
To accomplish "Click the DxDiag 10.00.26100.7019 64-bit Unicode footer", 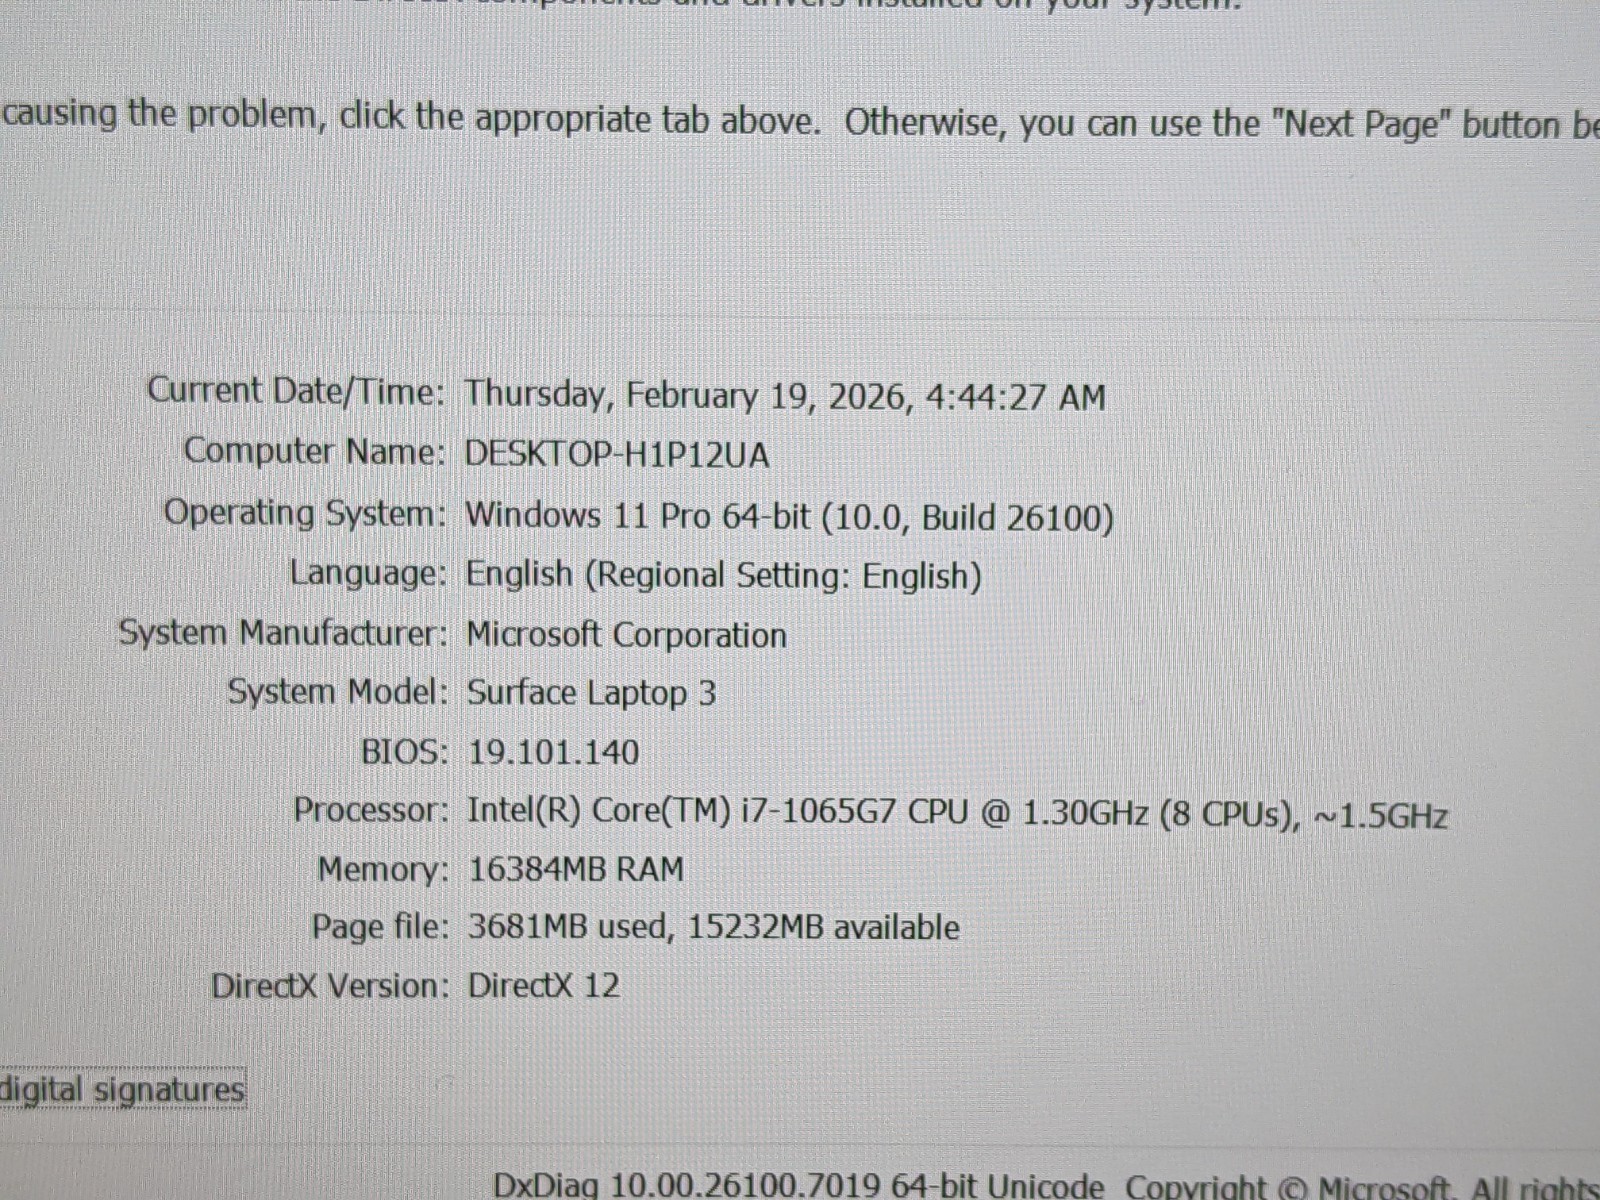I will click(x=799, y=1186).
